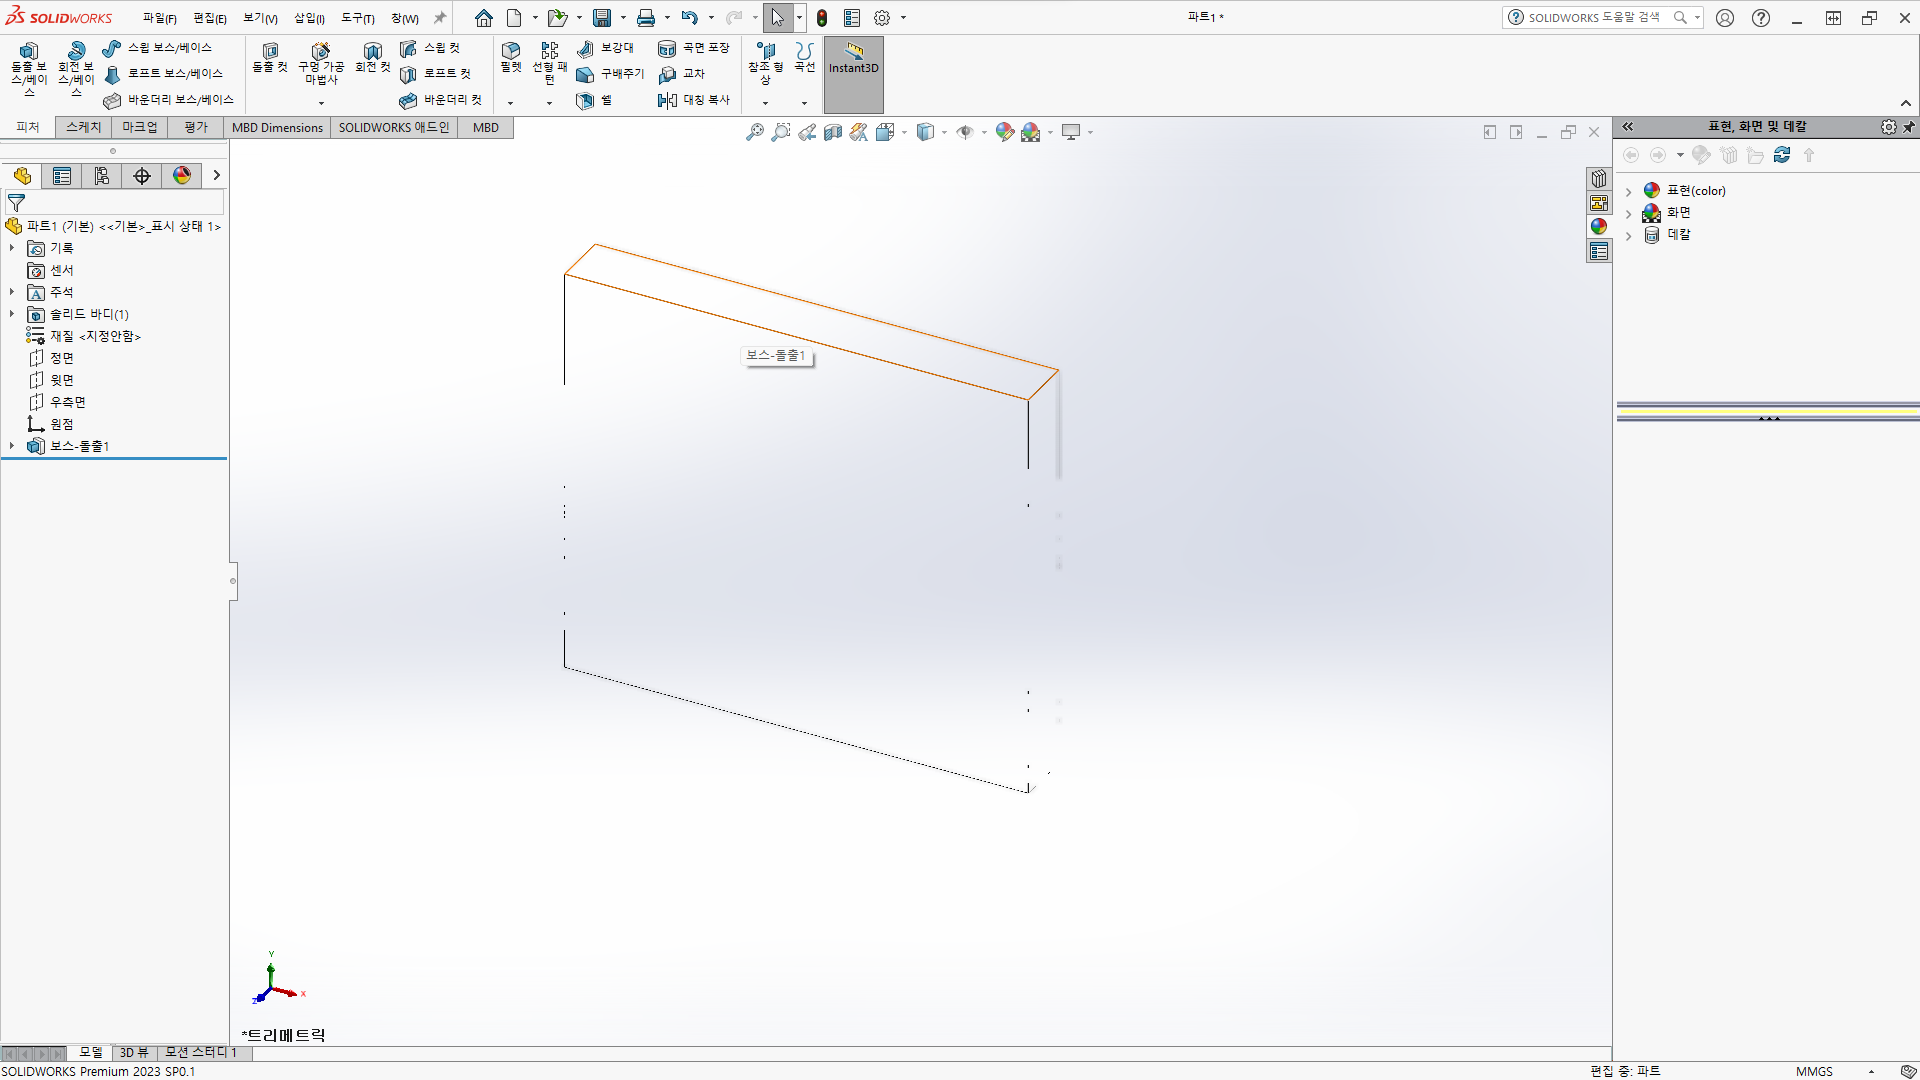1920x1080 pixels.
Task: Toggle pin on the Appearances panel
Action: (x=1909, y=127)
